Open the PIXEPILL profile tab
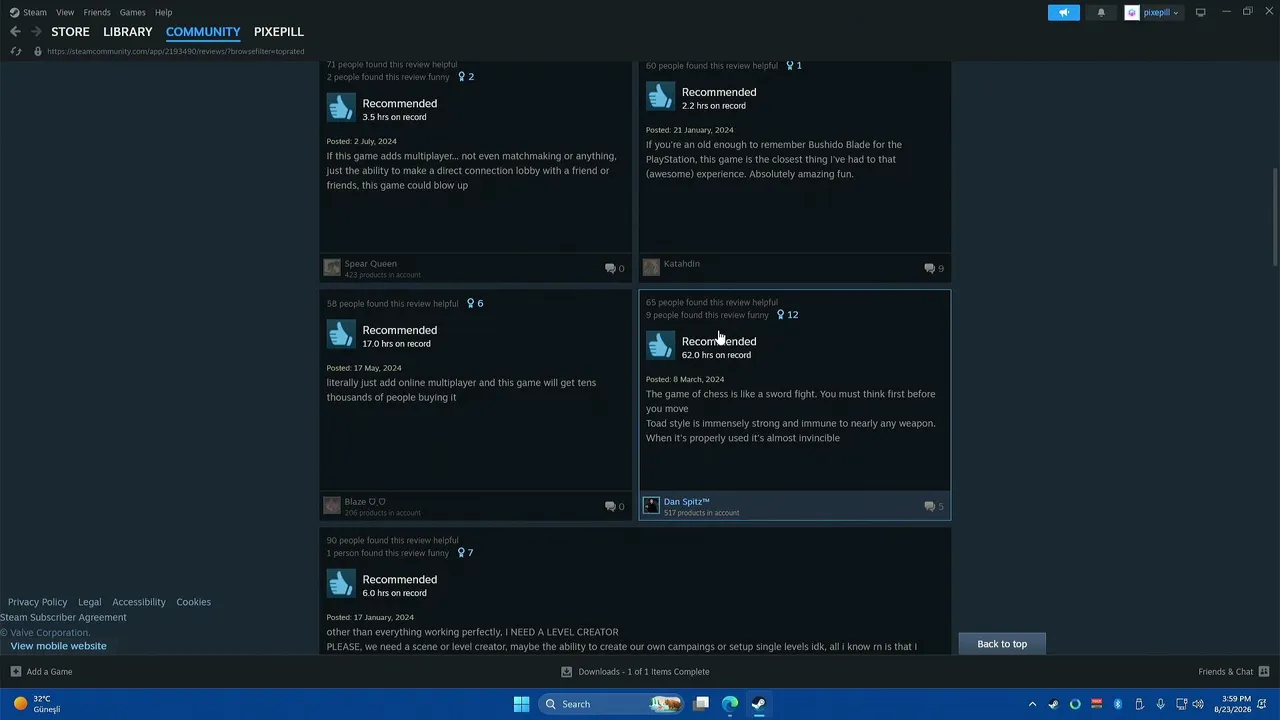The image size is (1280, 720). [x=279, y=32]
